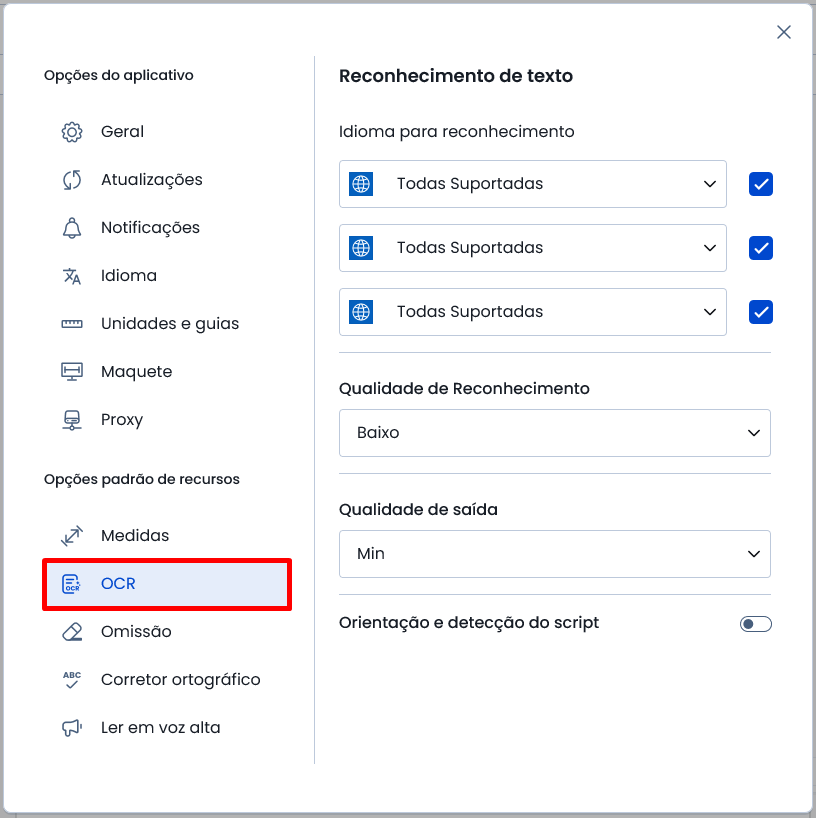The height and width of the screenshot is (818, 816).
Task: Click the Unidades e guias ruler icon
Action: [72, 324]
